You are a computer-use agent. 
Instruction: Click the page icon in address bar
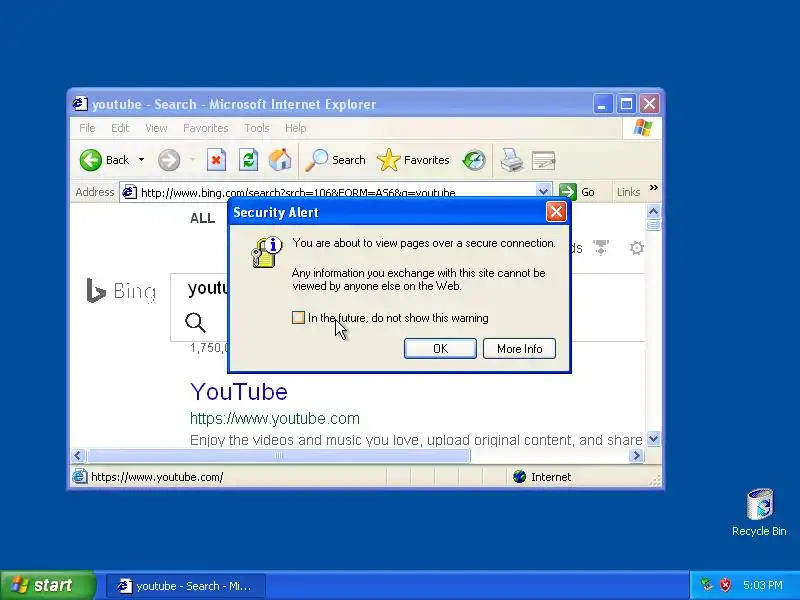point(130,192)
